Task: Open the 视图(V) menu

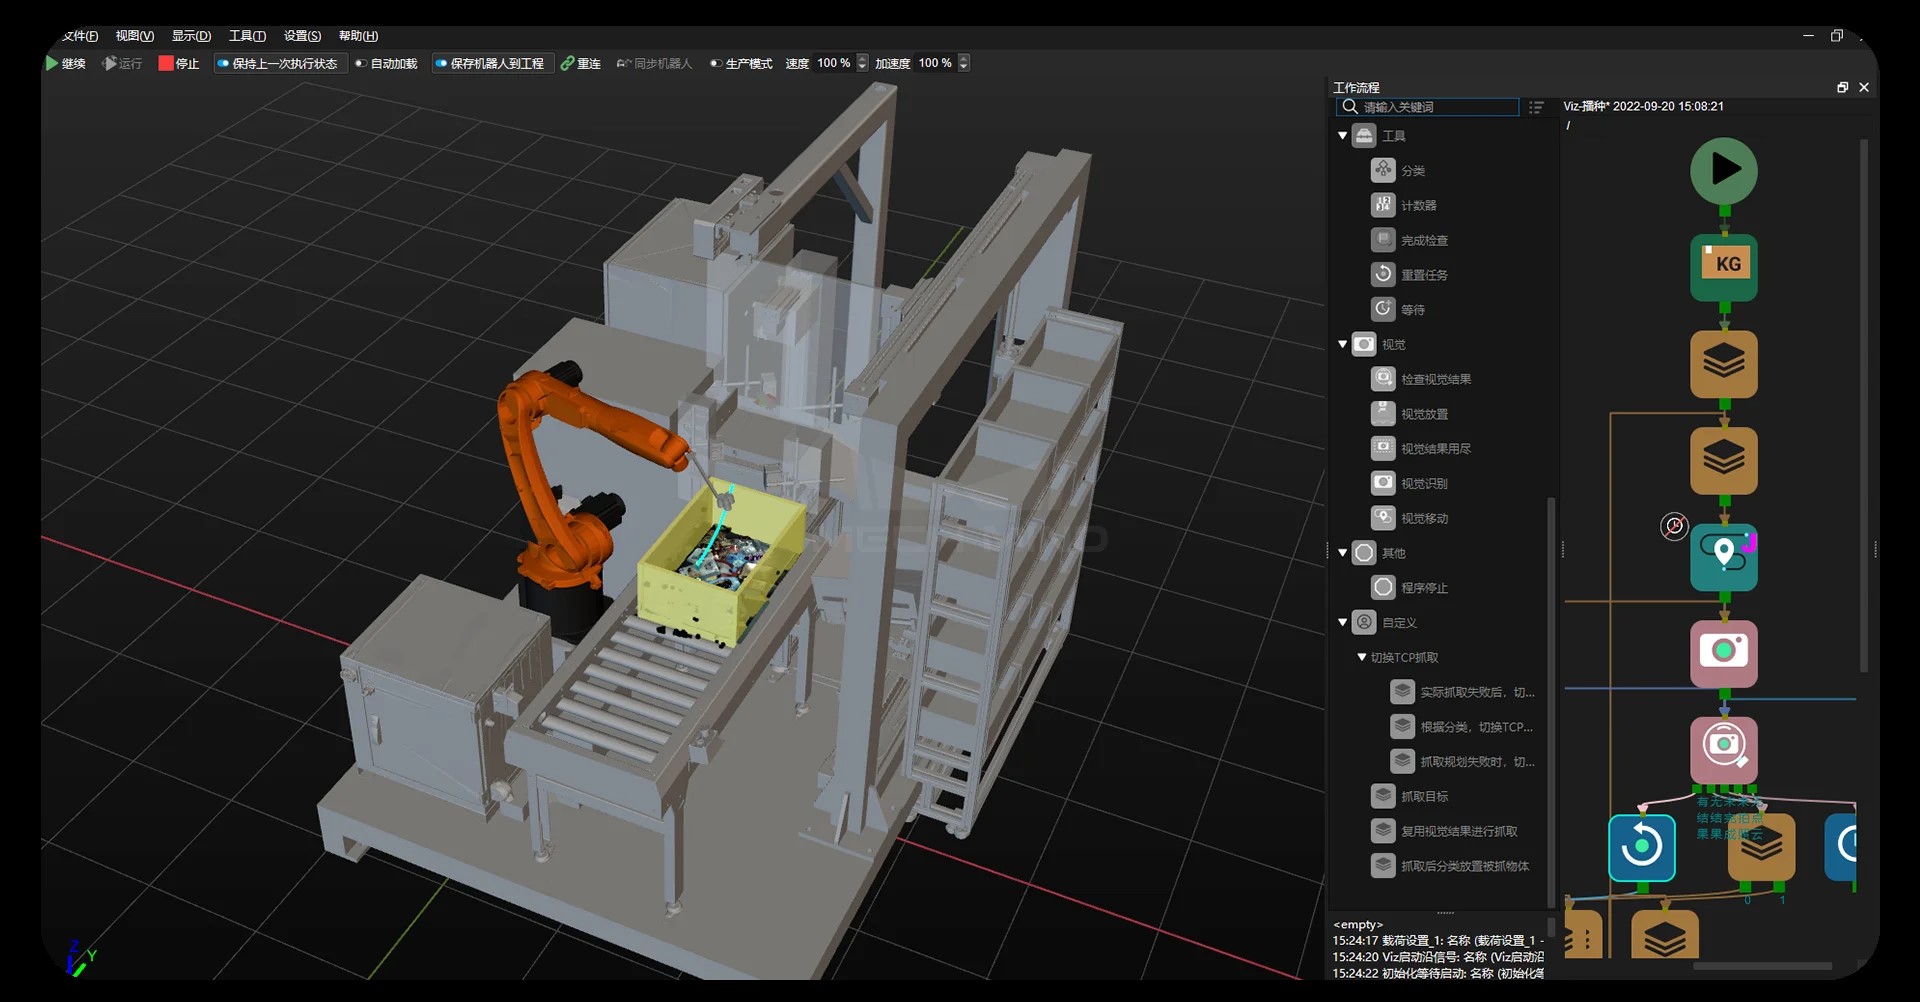Action: [x=134, y=36]
